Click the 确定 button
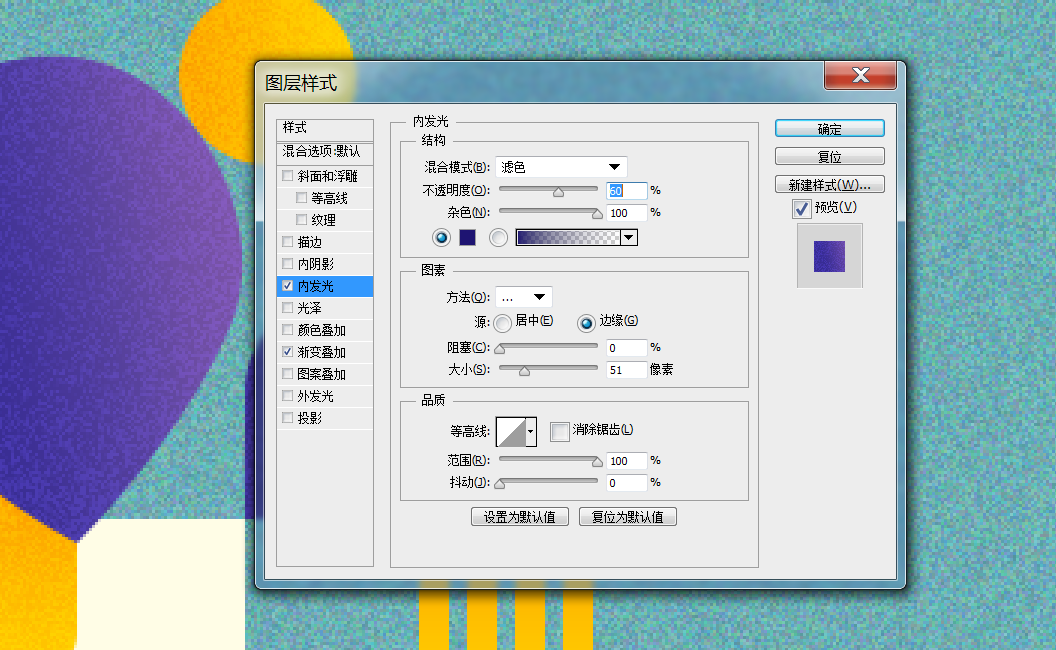Viewport: 1056px width, 650px height. (829, 129)
